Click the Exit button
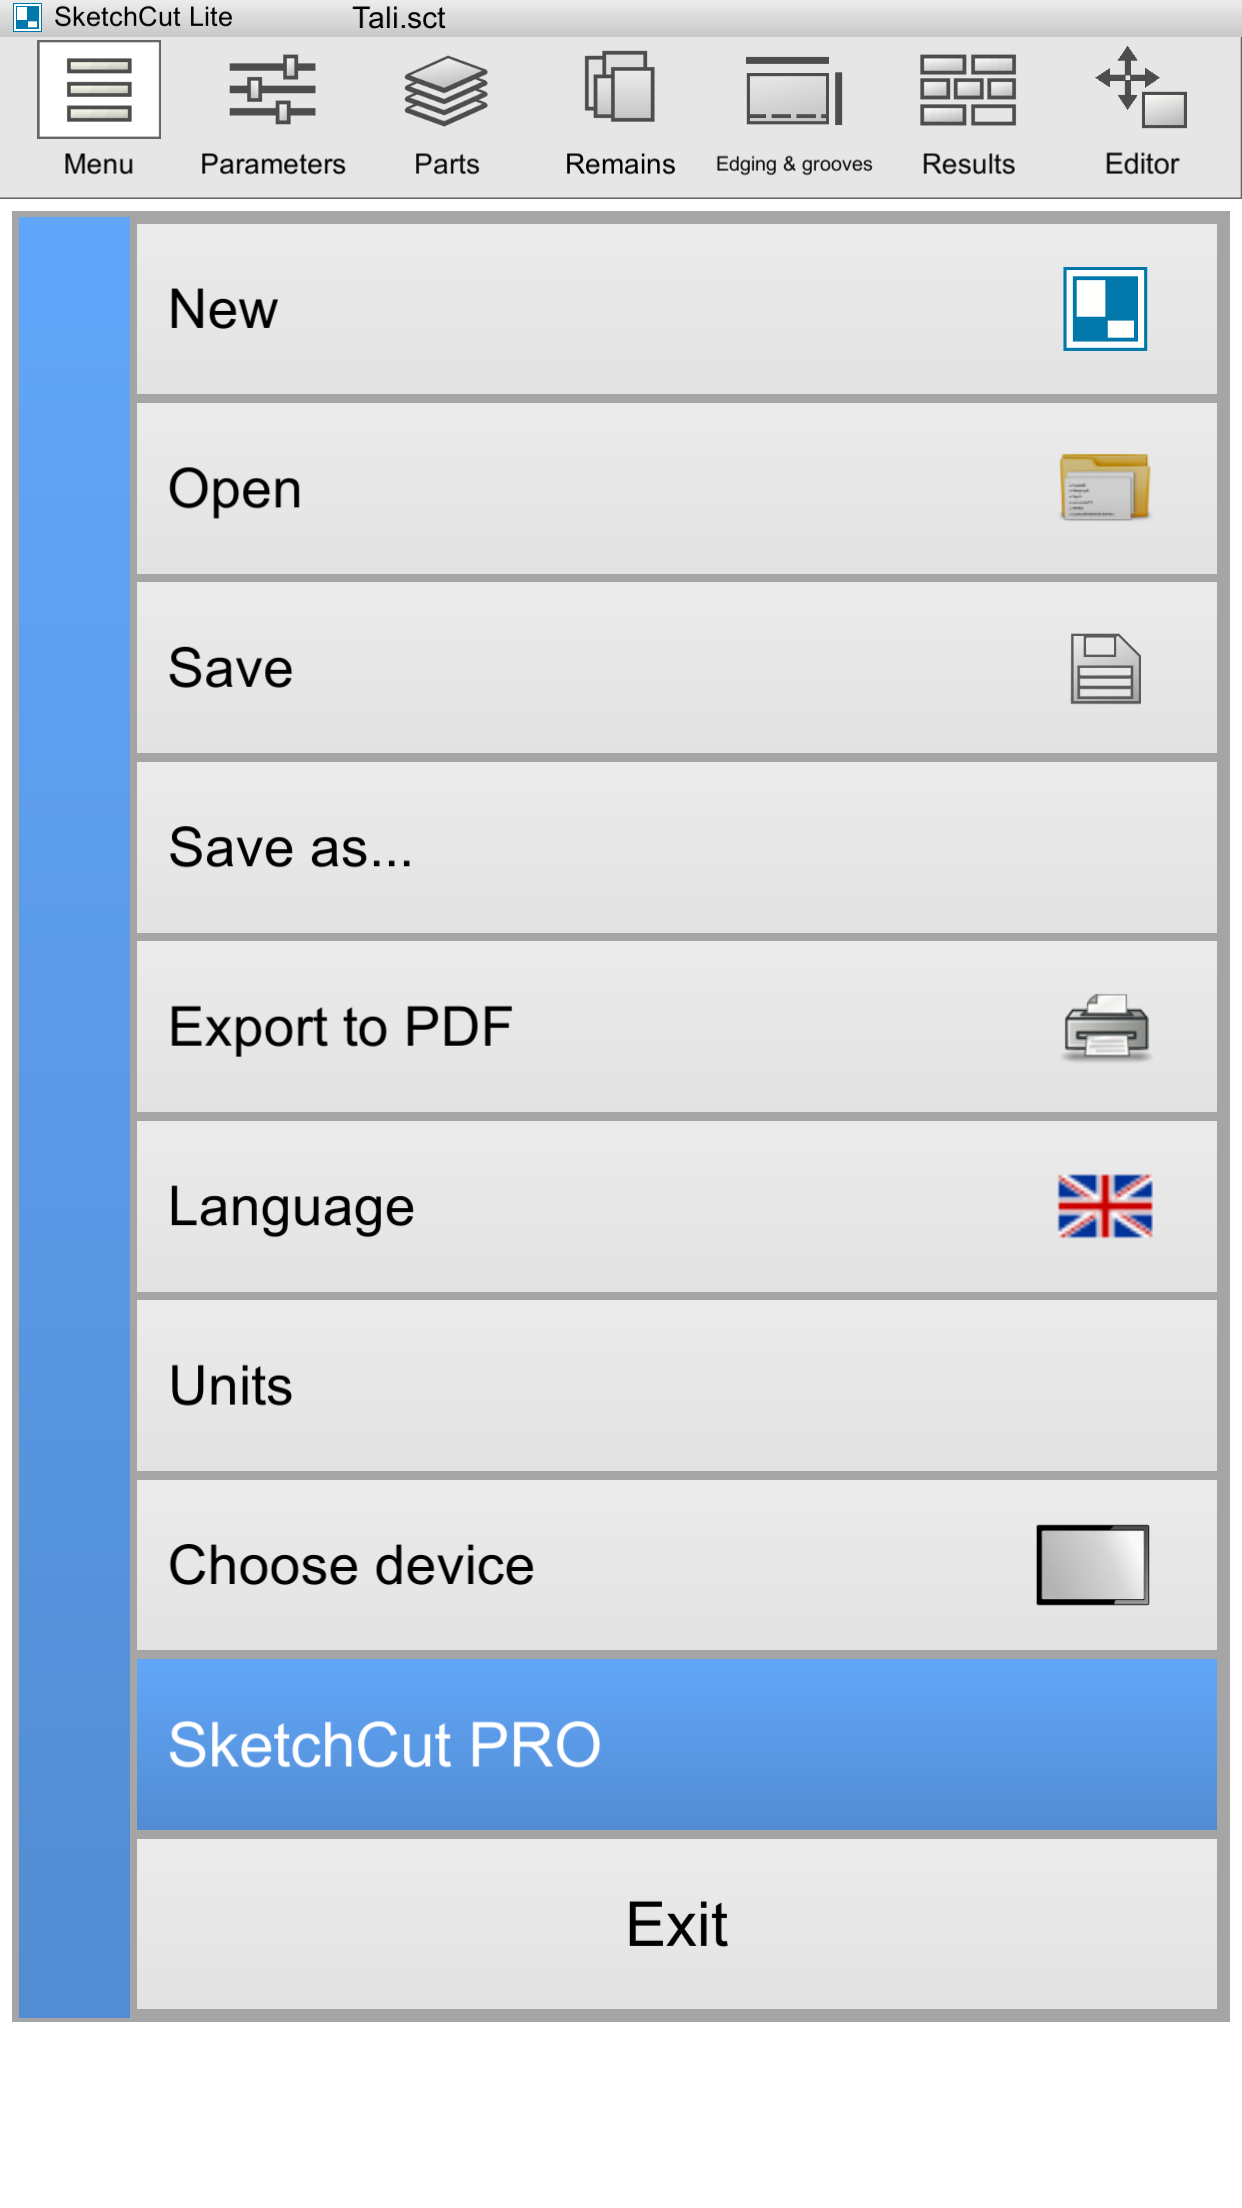1242x2208 pixels. 677,1924
